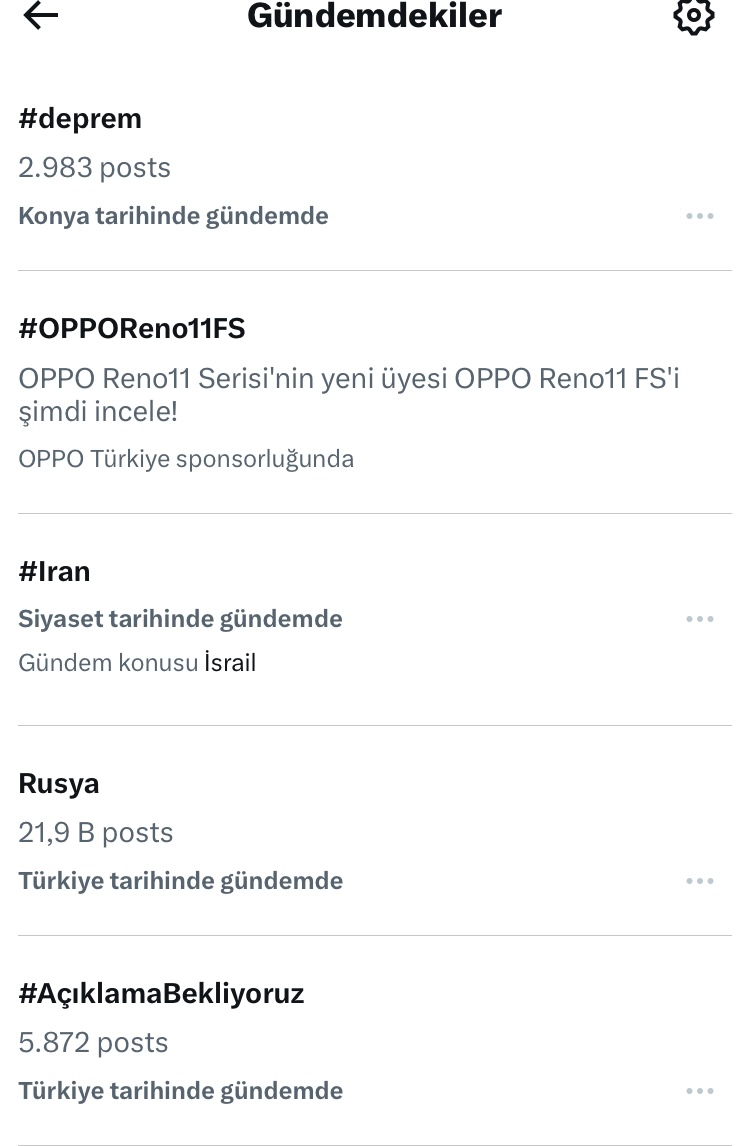750x1146 pixels.
Task: Open the #deprem hashtag trend
Action: [x=80, y=119]
